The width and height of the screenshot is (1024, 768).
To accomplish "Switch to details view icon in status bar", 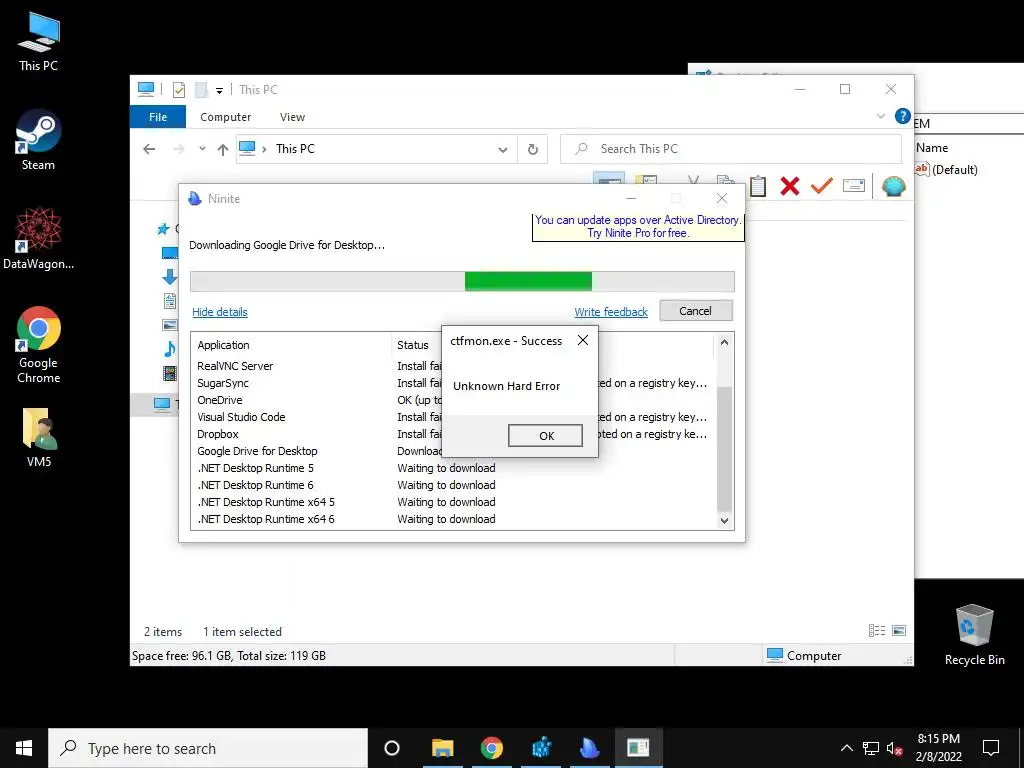I will (x=876, y=631).
